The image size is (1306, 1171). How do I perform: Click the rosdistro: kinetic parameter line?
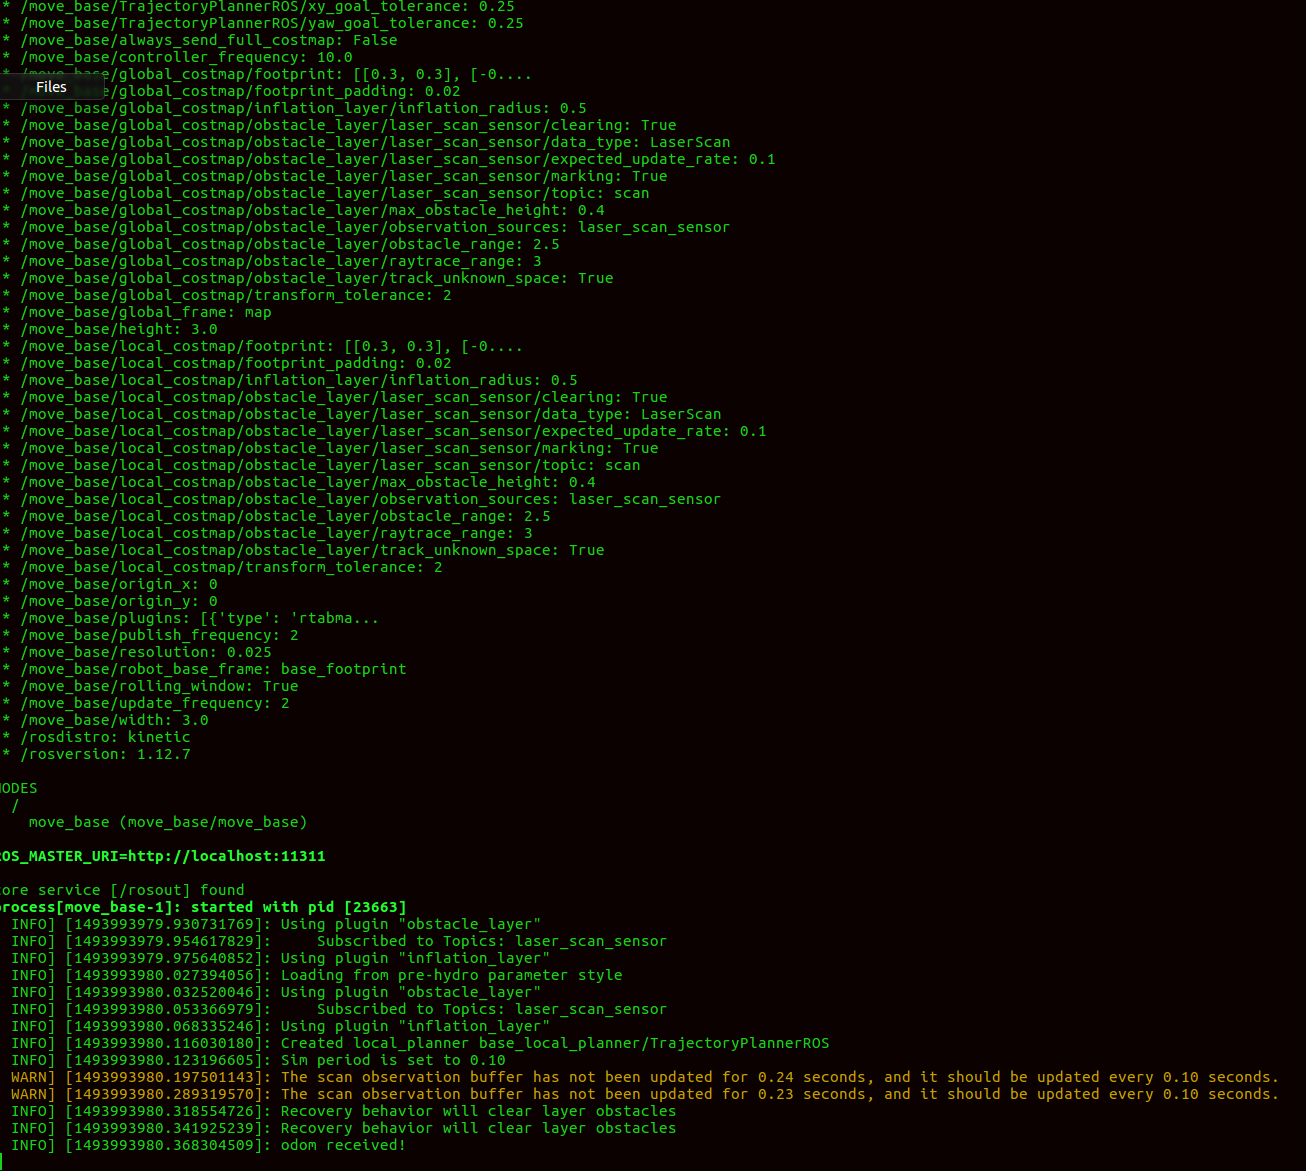[105, 737]
